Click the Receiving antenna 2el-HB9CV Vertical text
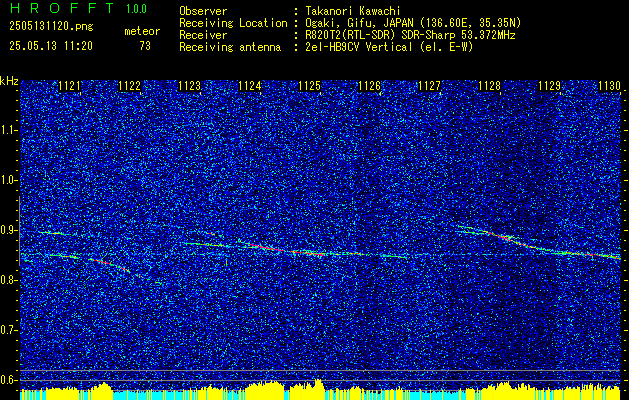Viewport: 629px width, 400px height. click(389, 47)
